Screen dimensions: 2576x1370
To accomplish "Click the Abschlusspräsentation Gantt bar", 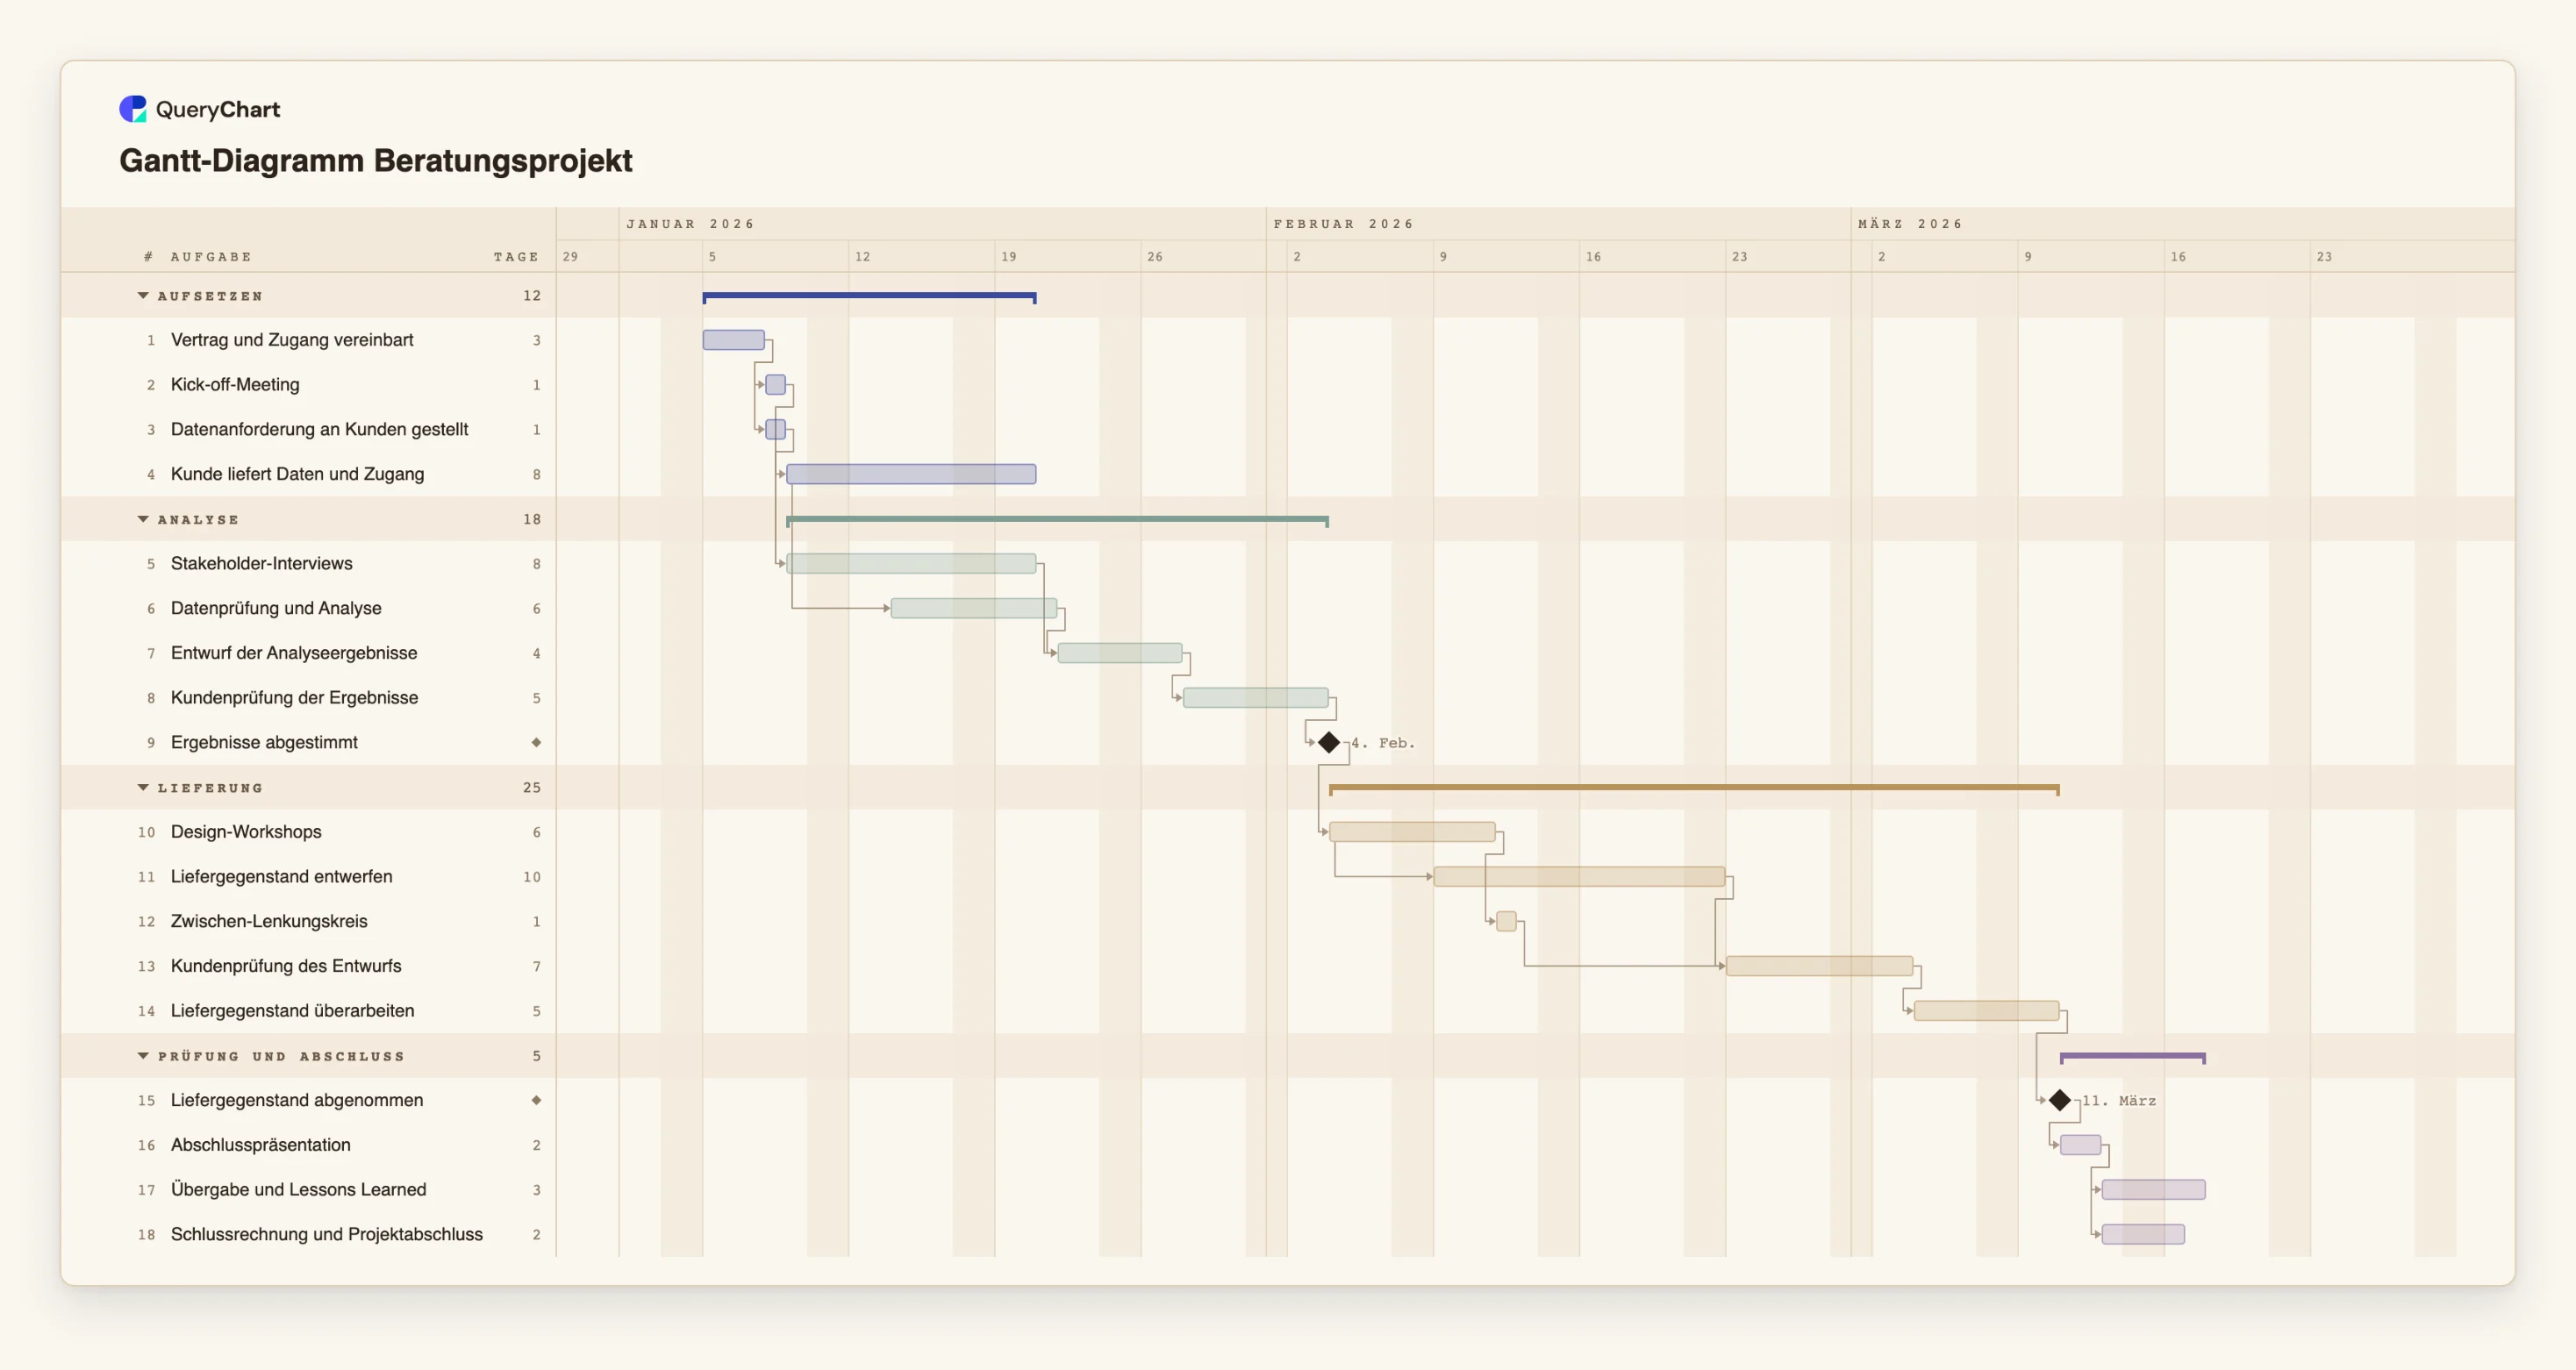I will (x=2080, y=1145).
